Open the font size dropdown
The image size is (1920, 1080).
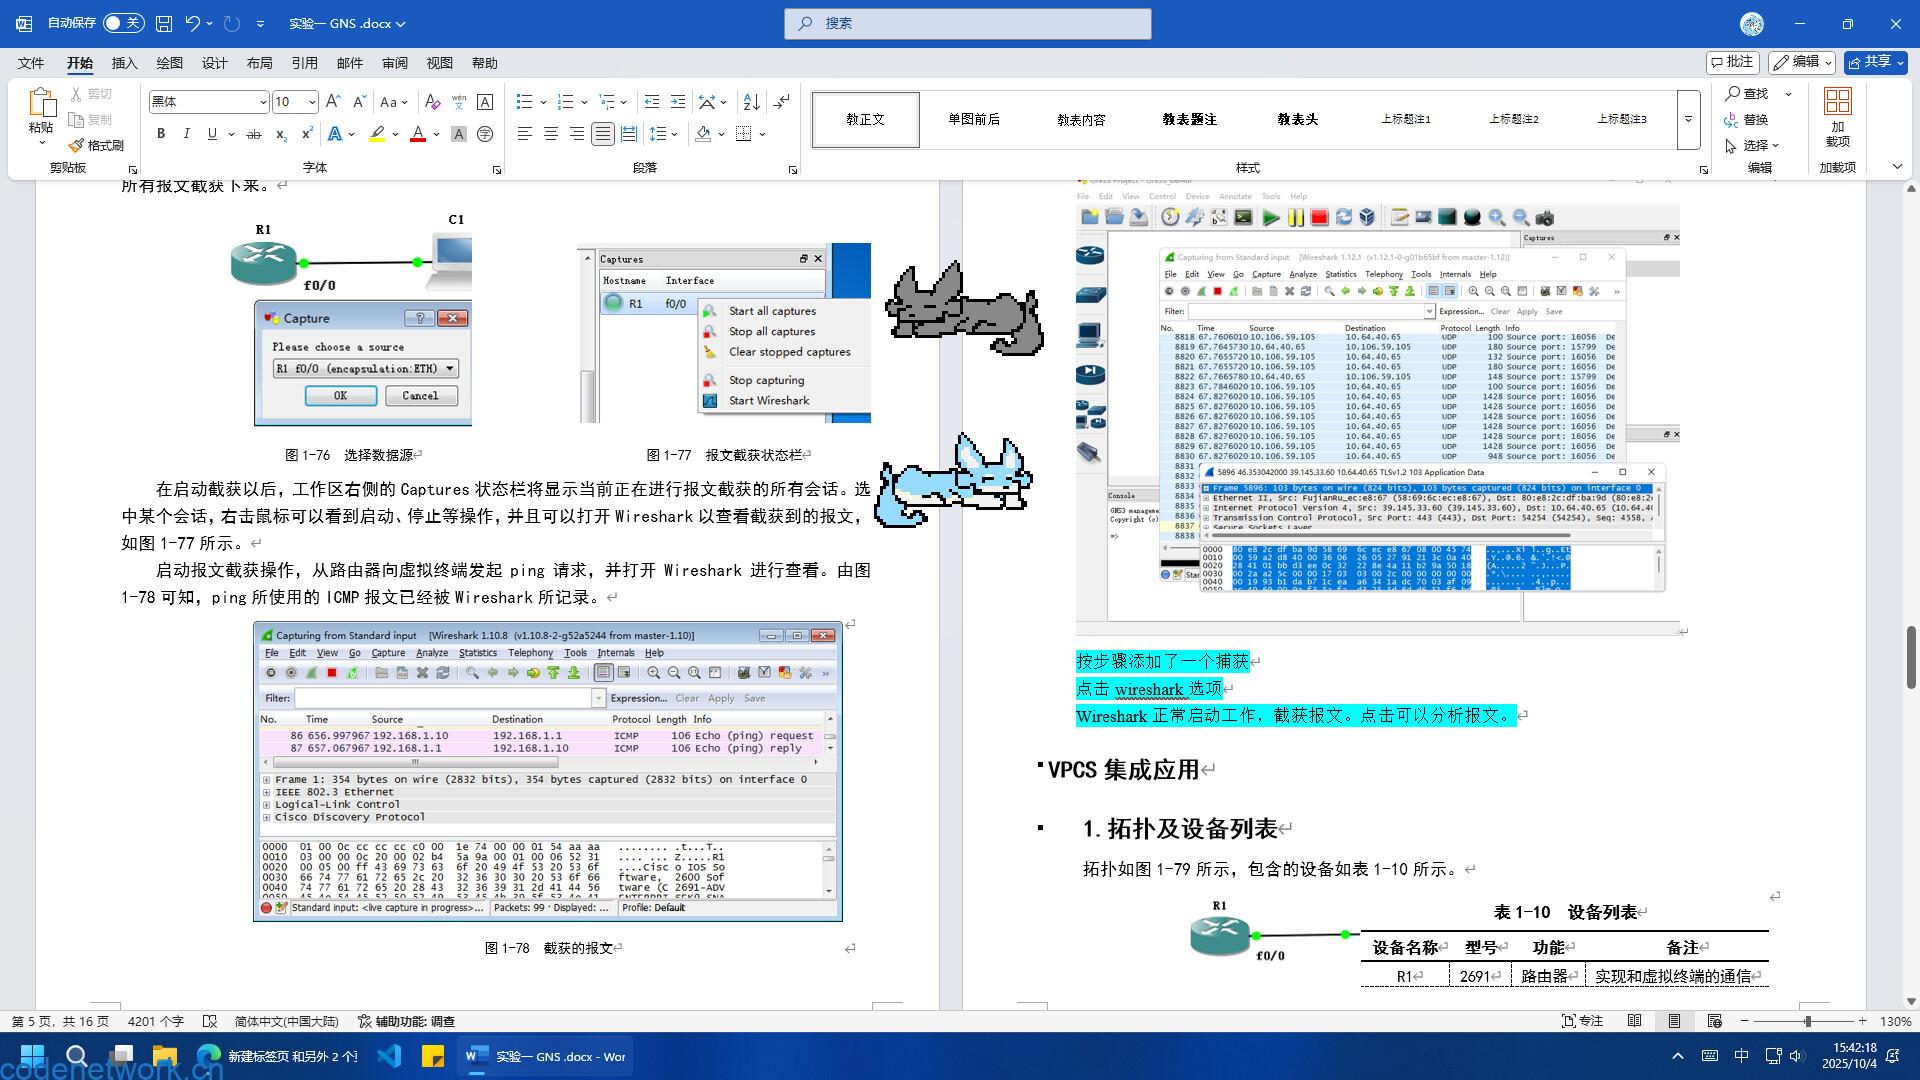[x=312, y=102]
